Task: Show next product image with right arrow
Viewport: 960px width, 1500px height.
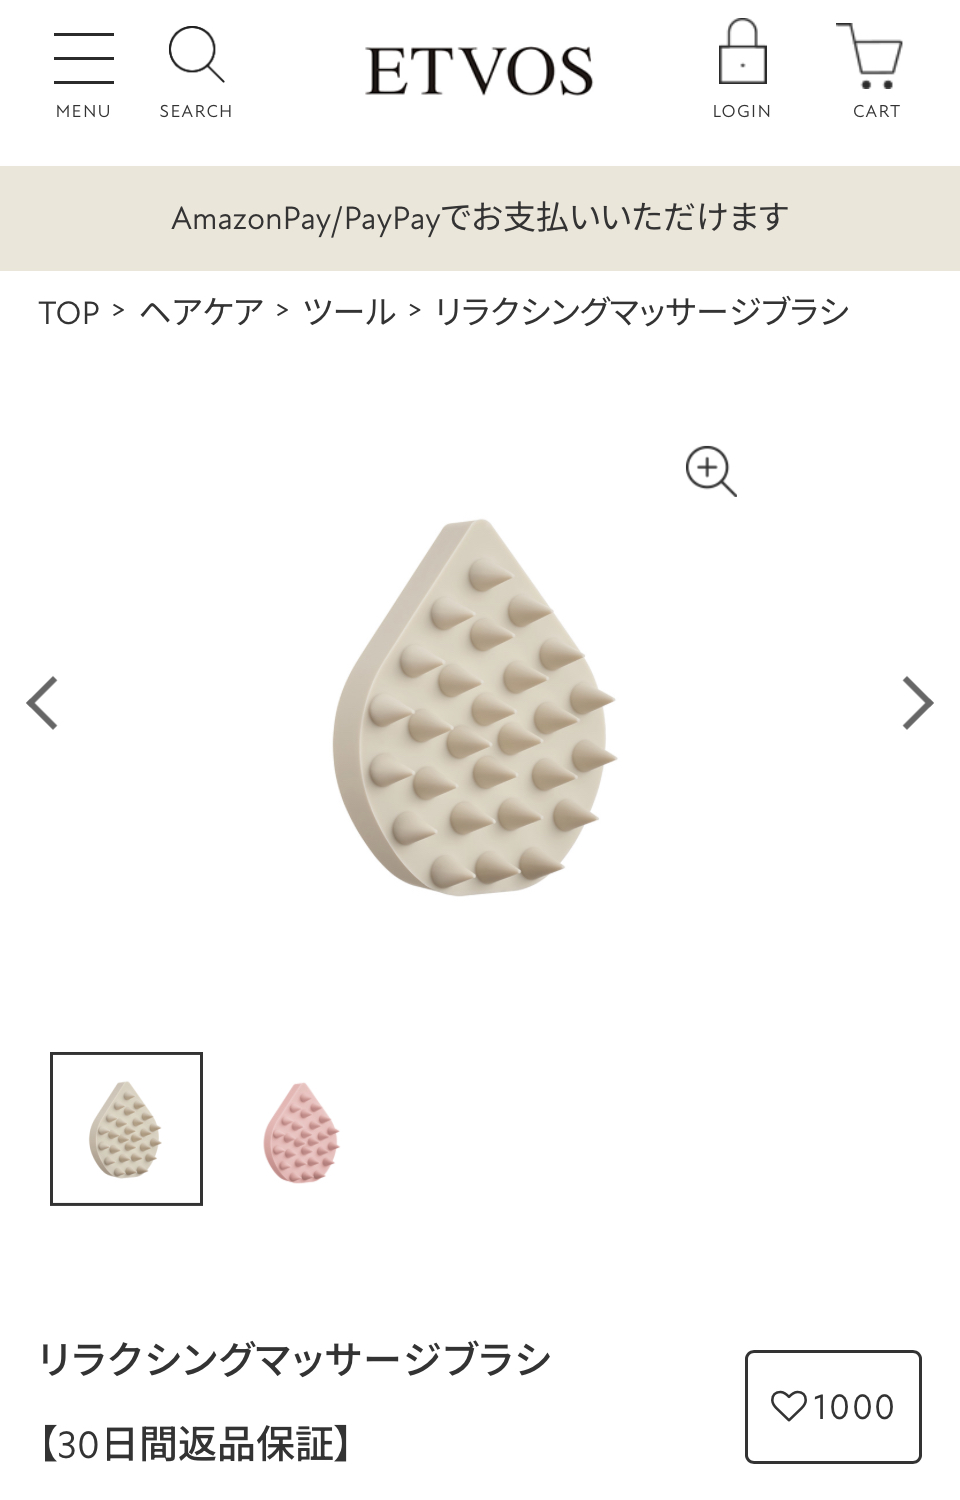Action: click(x=917, y=703)
